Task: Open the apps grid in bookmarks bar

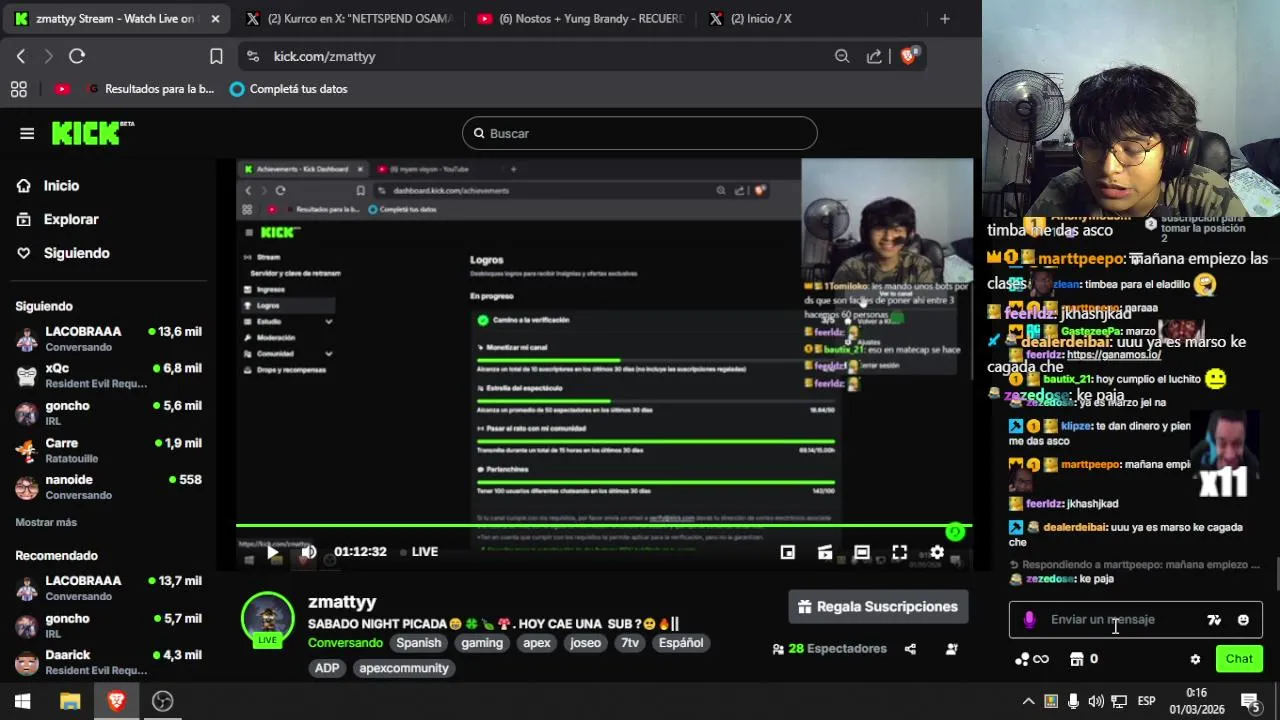Action: 19,89
